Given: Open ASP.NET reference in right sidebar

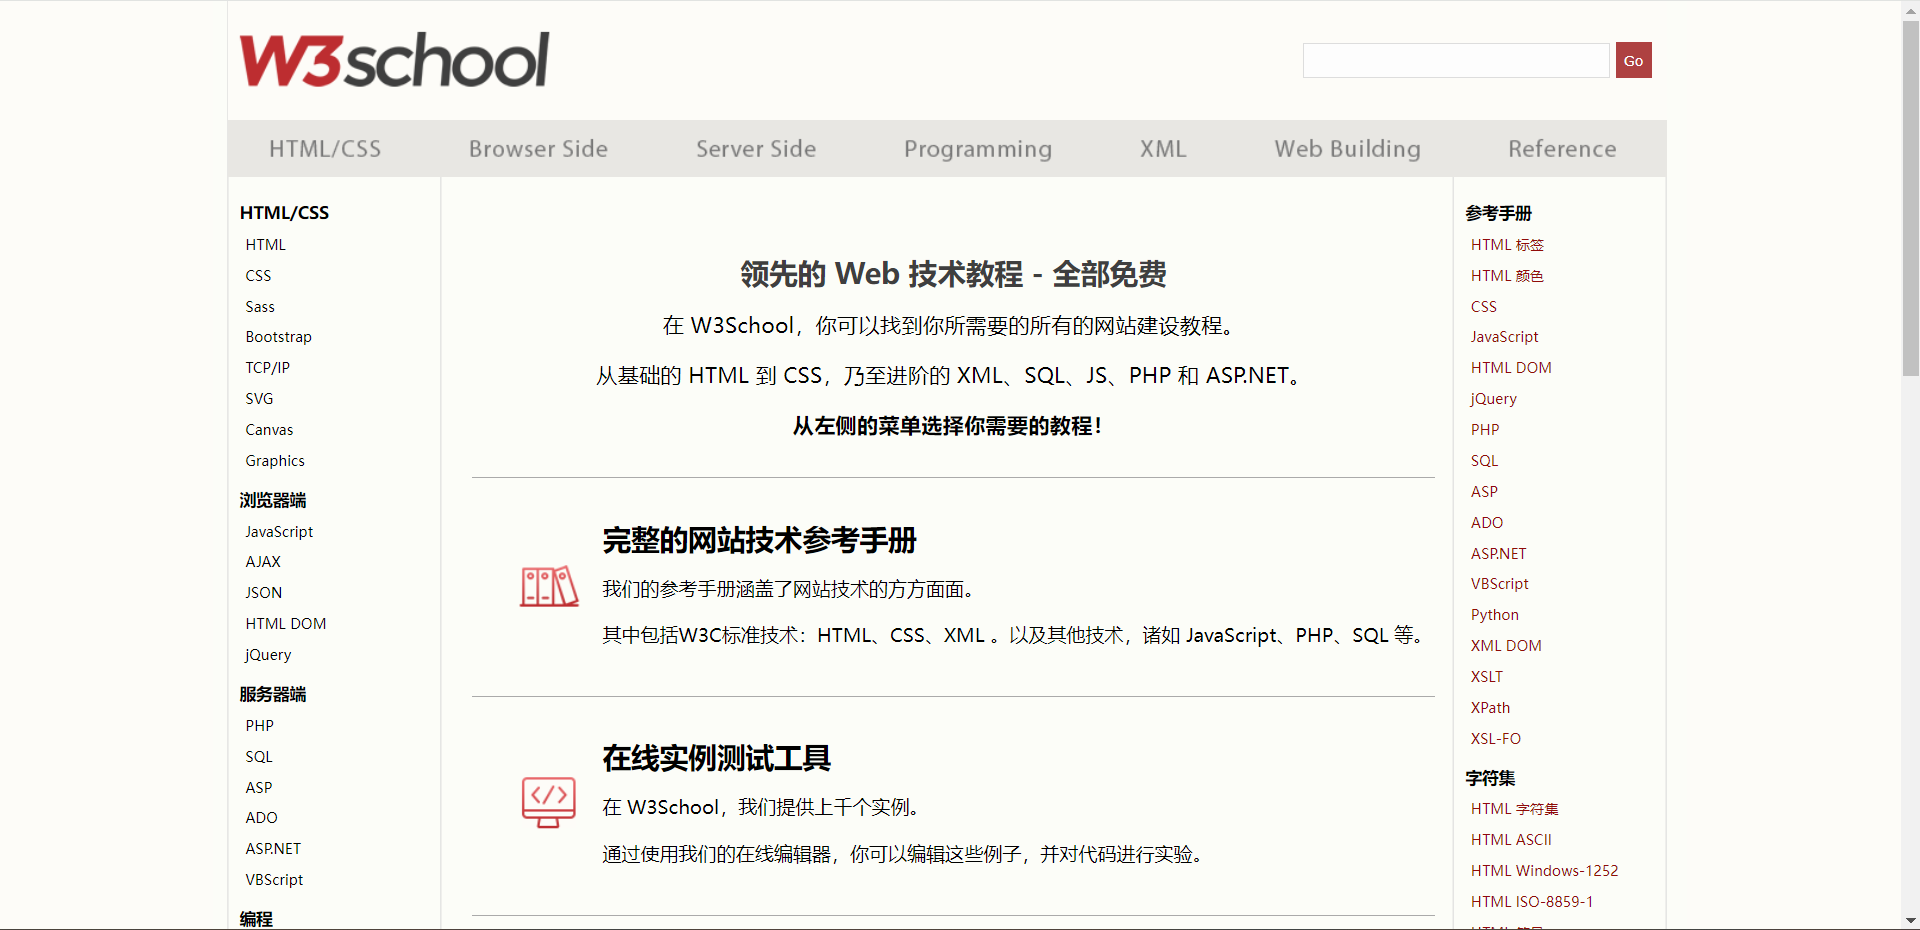Looking at the screenshot, I should [x=1498, y=554].
